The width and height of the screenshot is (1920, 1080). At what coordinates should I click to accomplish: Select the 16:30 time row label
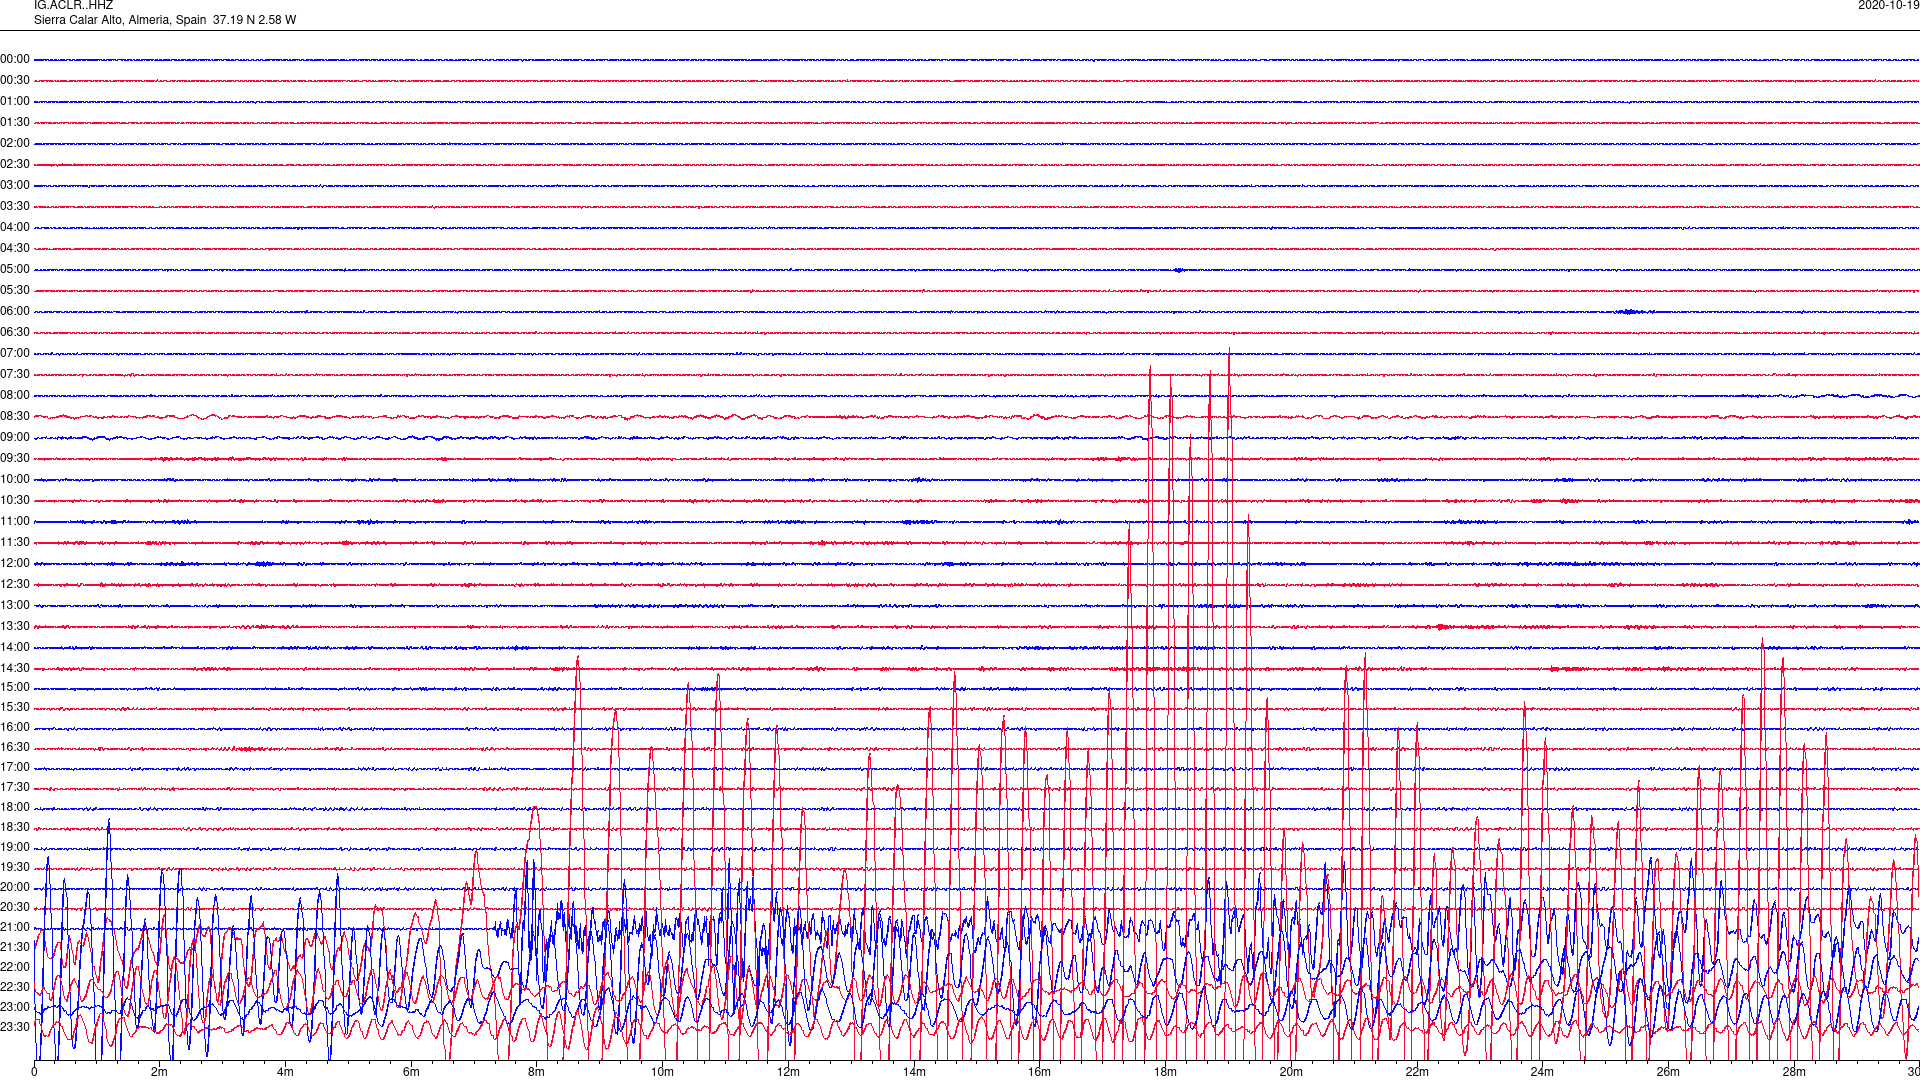15,747
